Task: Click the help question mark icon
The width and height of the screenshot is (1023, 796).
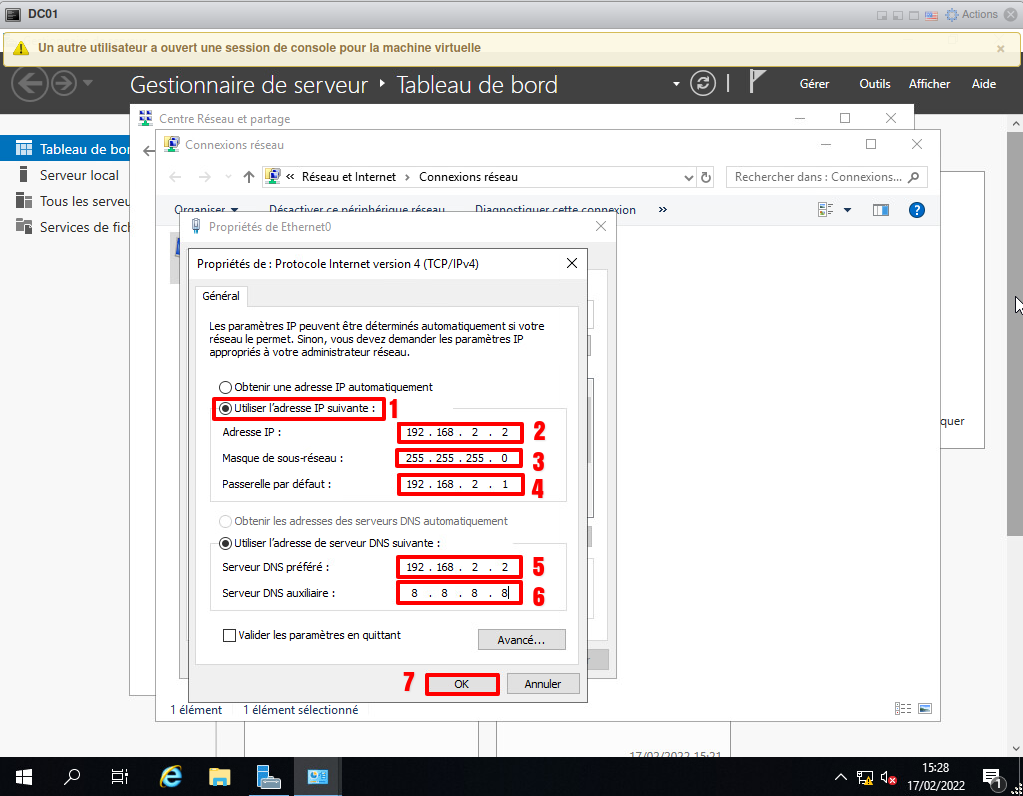Action: pyautogui.click(x=916, y=210)
